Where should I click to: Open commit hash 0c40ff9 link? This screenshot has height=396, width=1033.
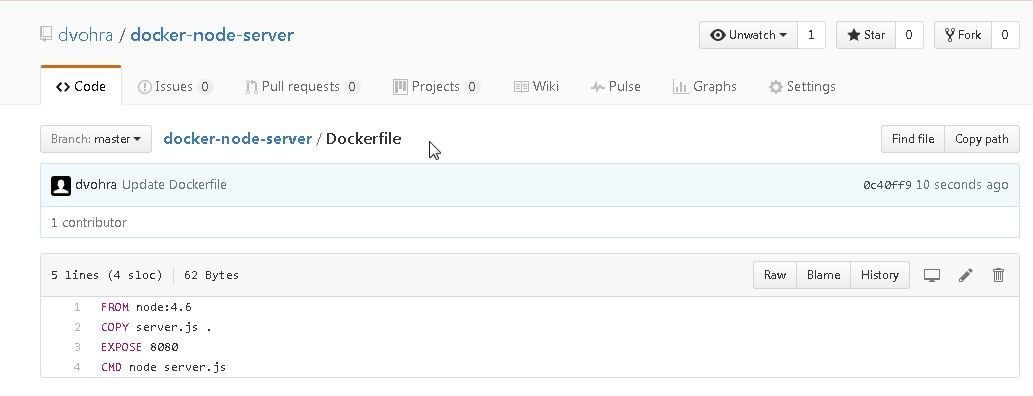pyautogui.click(x=887, y=185)
